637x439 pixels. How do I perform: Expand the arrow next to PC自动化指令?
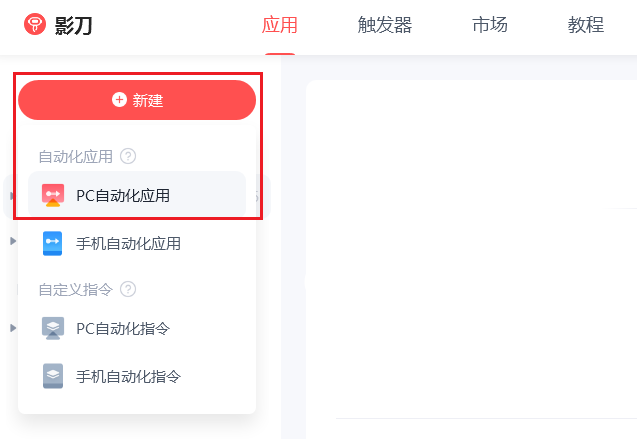click(x=13, y=328)
